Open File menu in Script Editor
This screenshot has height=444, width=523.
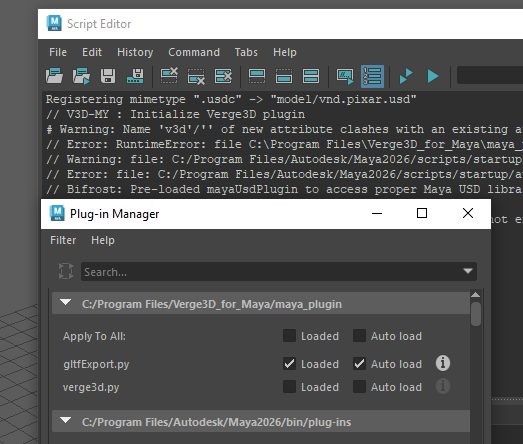click(58, 52)
